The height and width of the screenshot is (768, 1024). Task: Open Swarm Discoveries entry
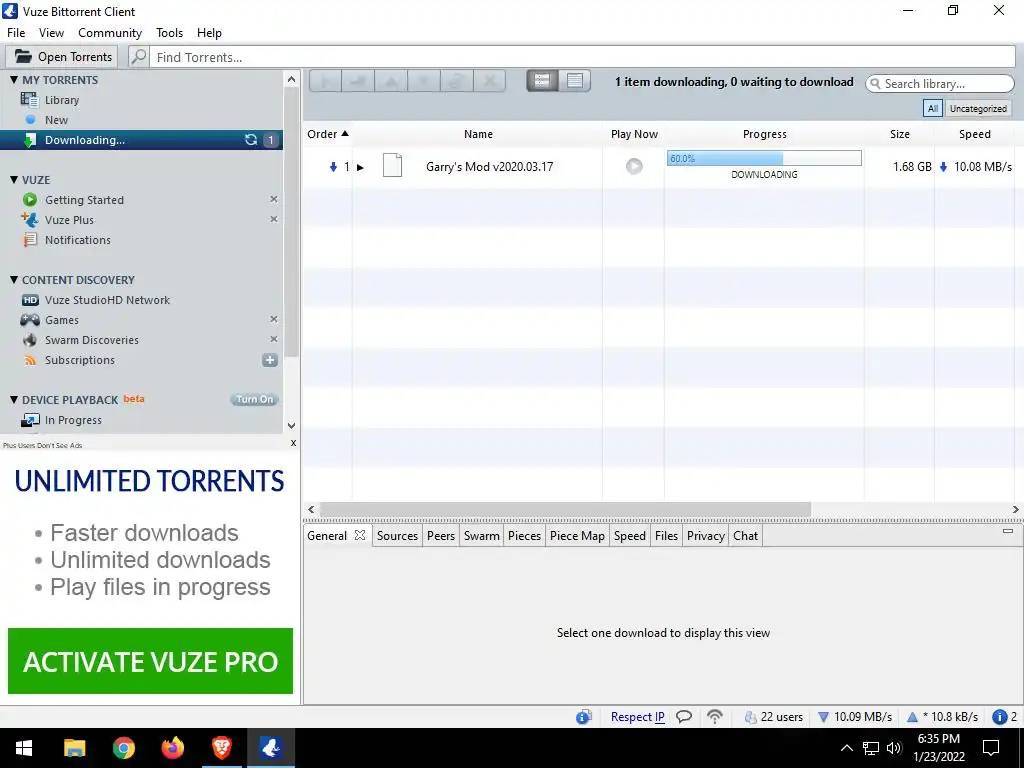91,340
